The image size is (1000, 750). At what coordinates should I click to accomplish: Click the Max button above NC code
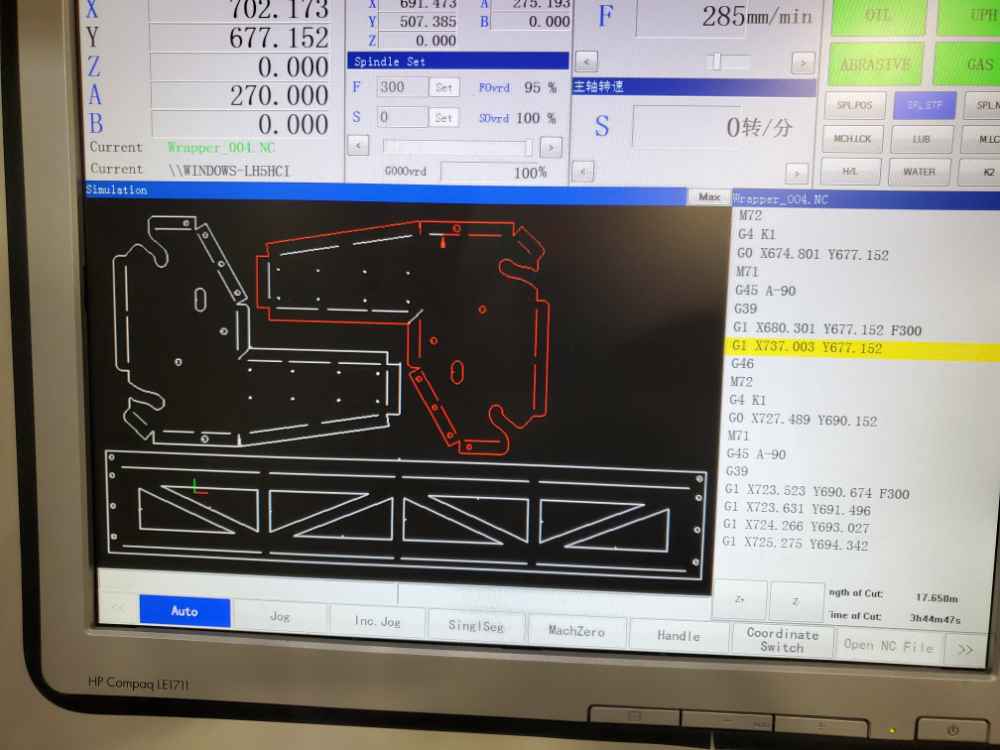pos(709,197)
